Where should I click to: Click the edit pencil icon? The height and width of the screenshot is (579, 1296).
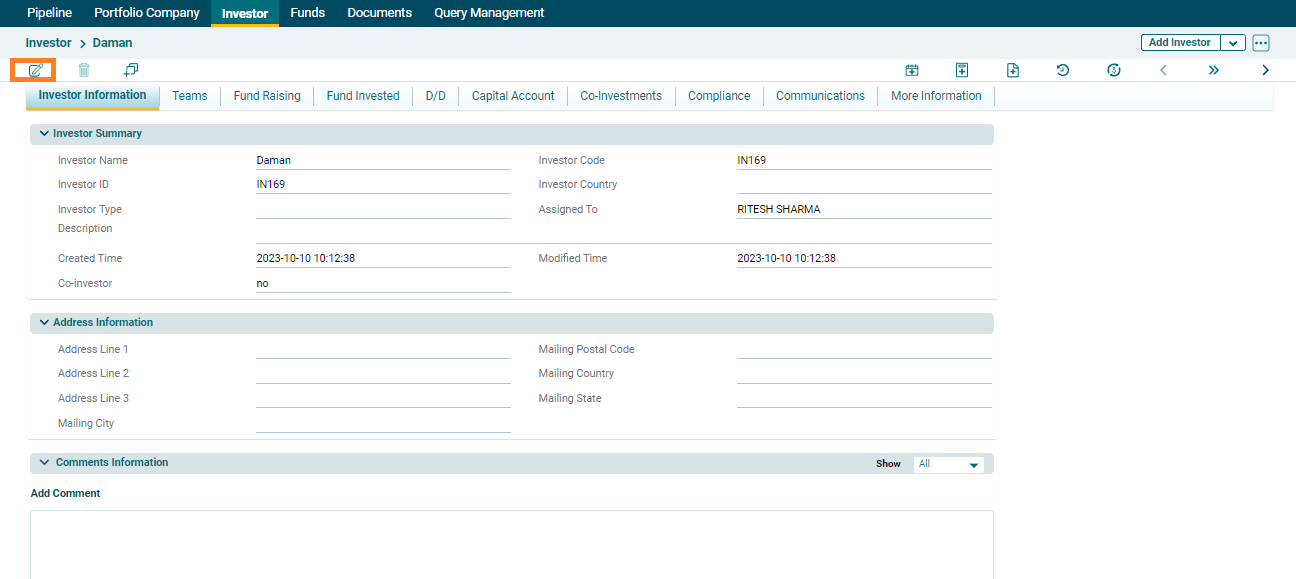click(35, 70)
